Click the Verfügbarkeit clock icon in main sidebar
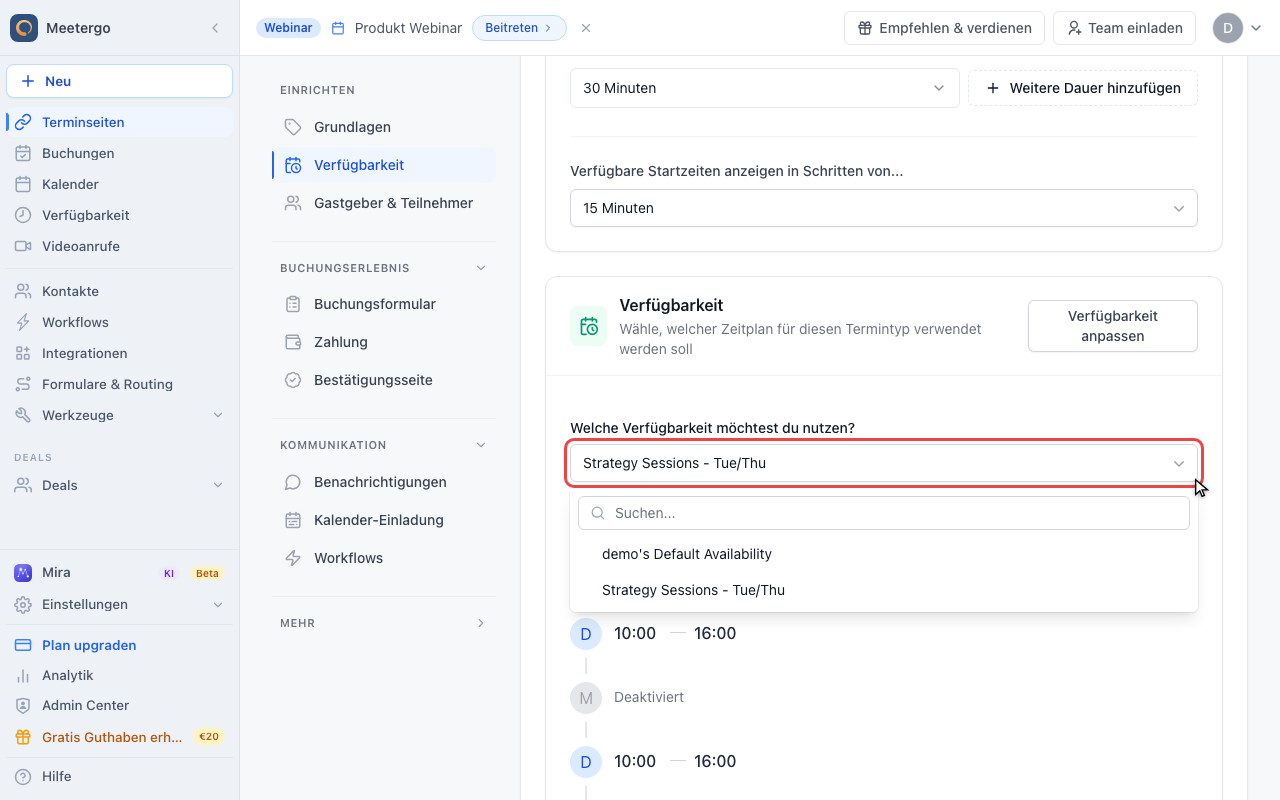This screenshot has height=800, width=1280. (23, 215)
